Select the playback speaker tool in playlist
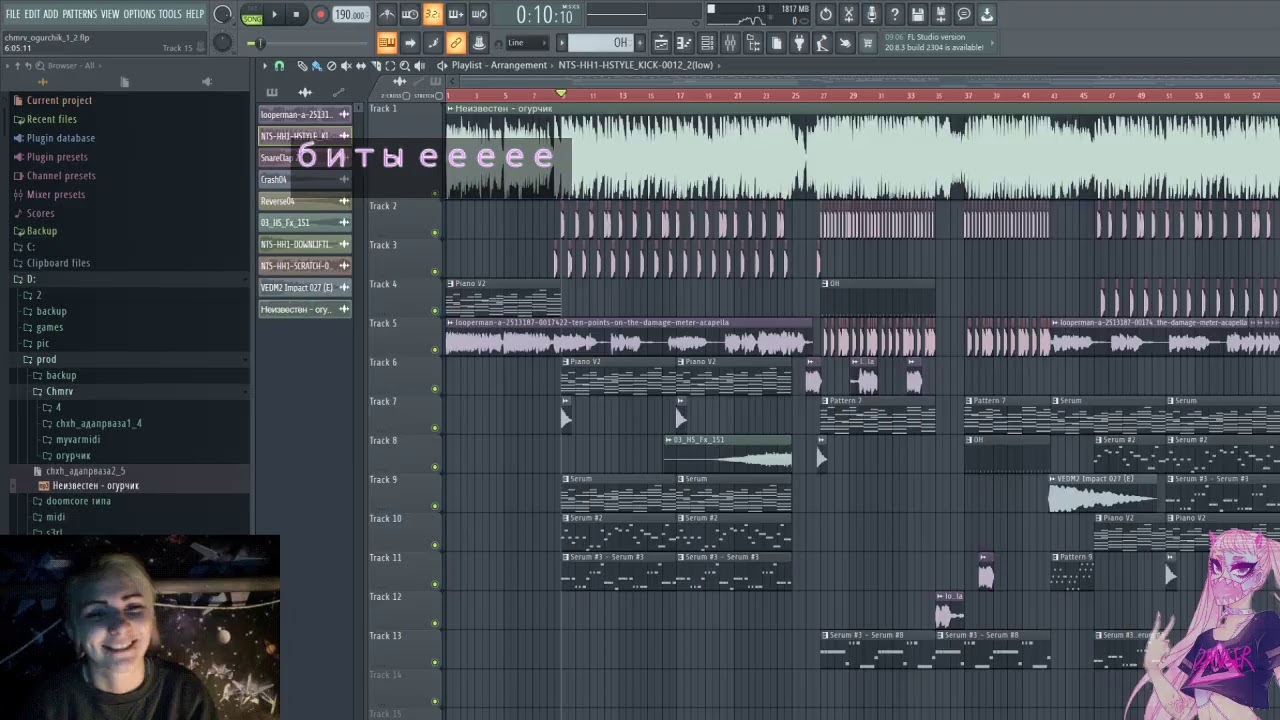Viewport: 1280px width, 720px height. click(420, 66)
